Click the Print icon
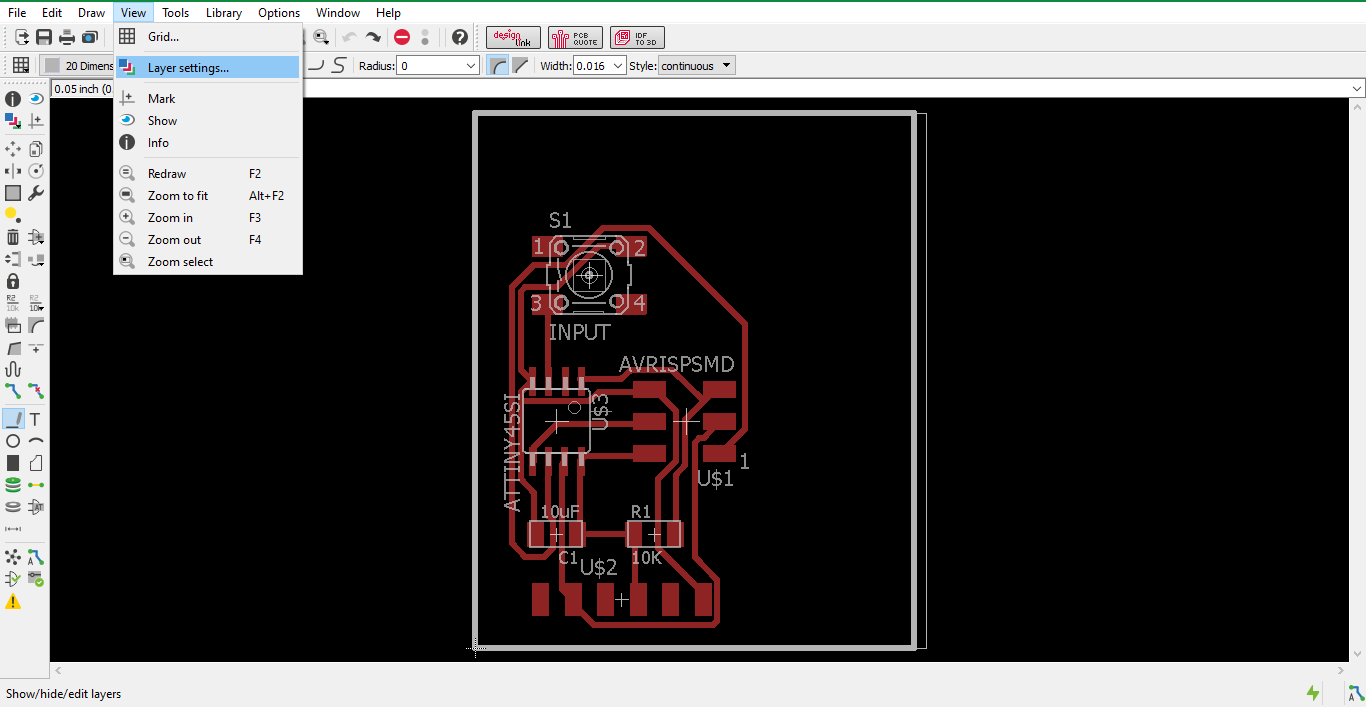Image resolution: width=1366 pixels, height=707 pixels. pos(67,37)
